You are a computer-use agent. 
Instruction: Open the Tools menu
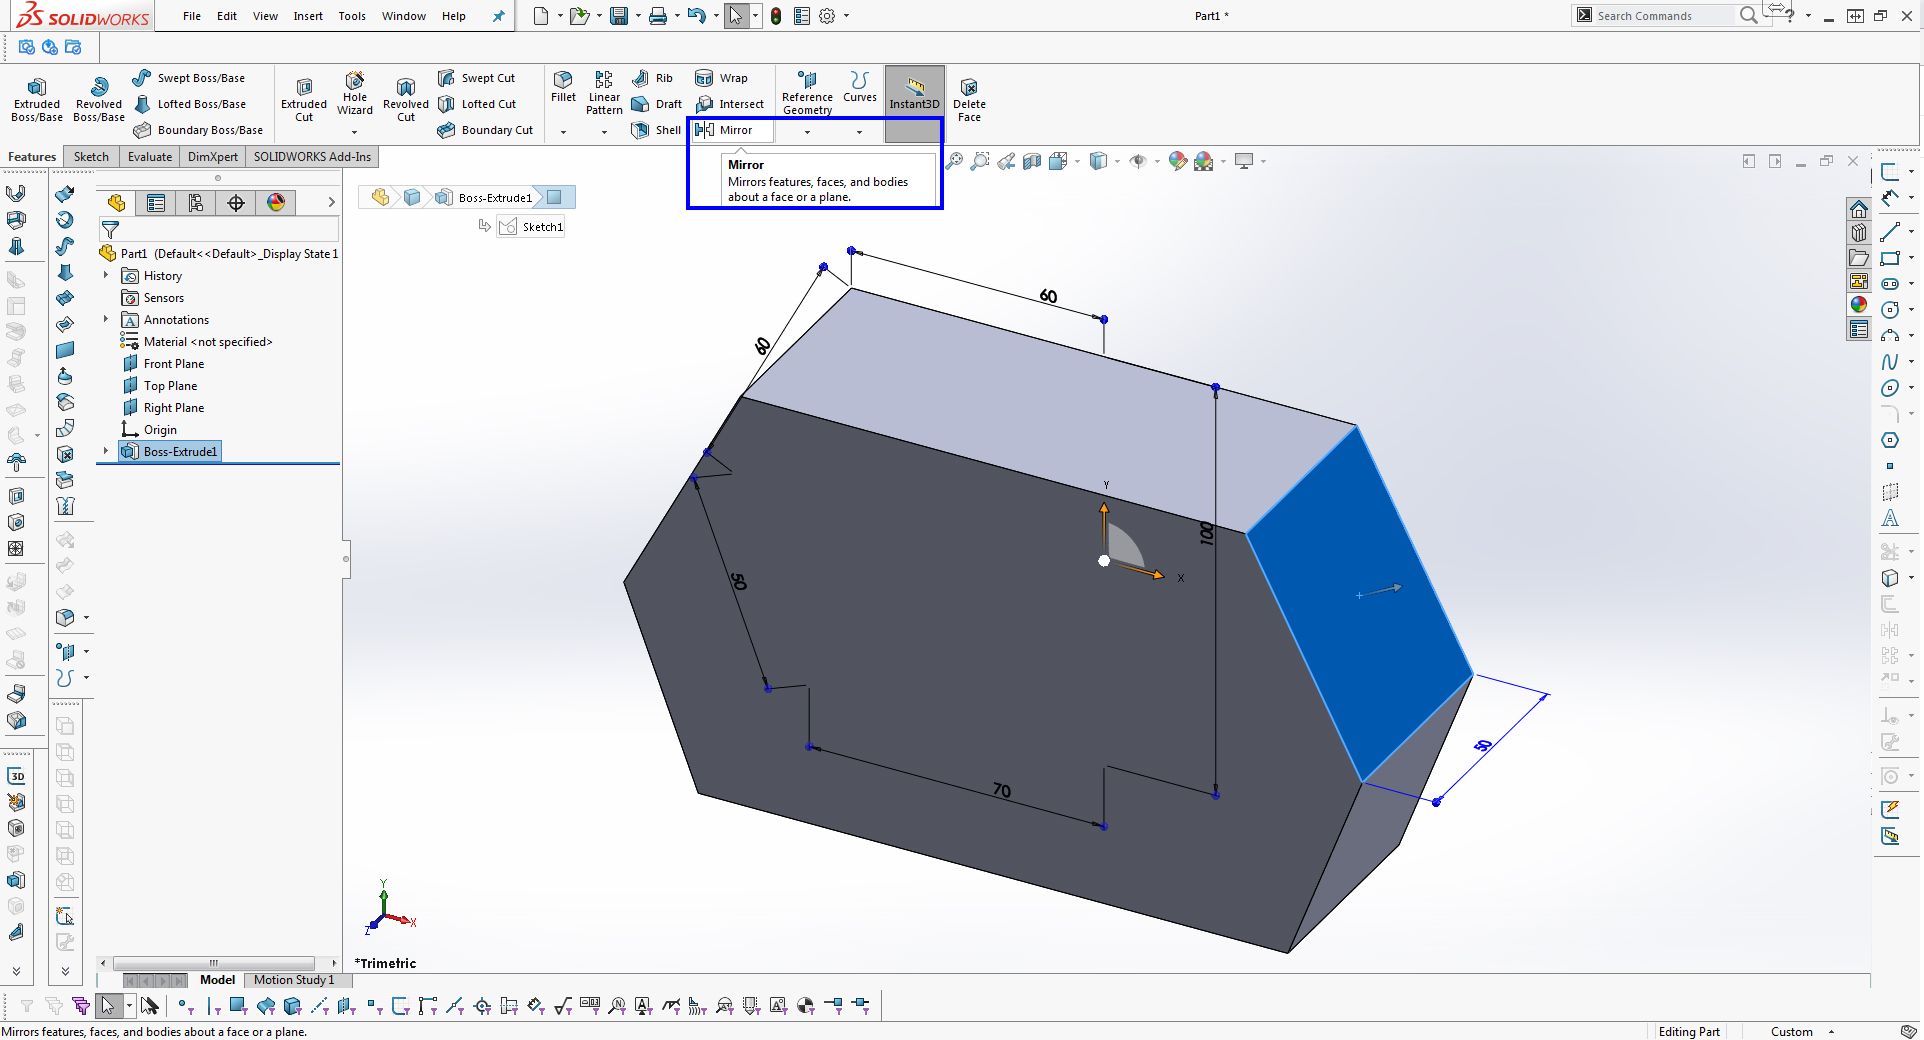tap(352, 16)
